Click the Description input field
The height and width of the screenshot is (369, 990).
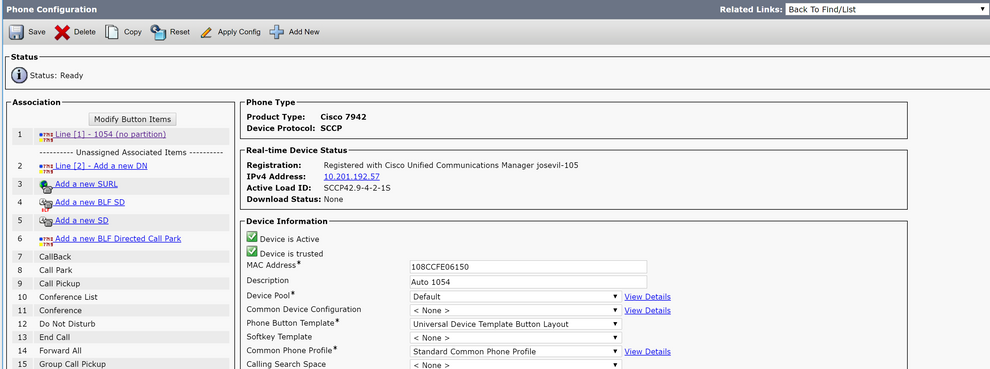coord(528,282)
